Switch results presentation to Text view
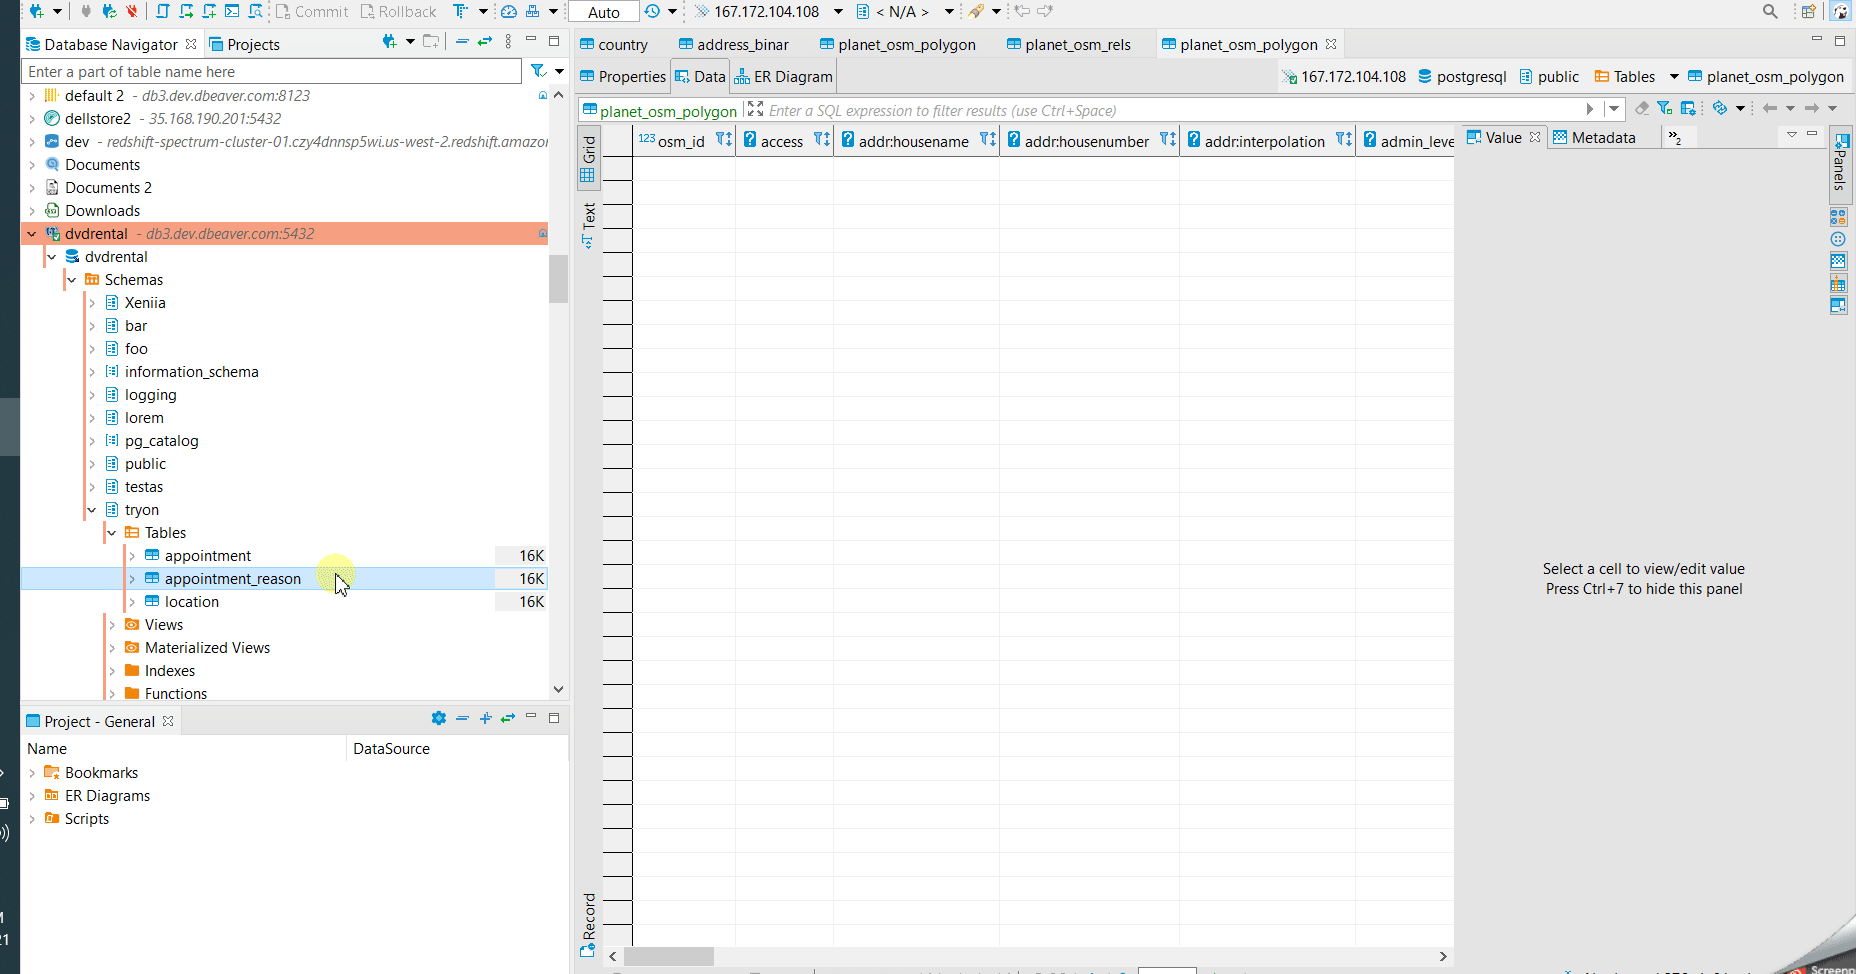 [x=588, y=218]
